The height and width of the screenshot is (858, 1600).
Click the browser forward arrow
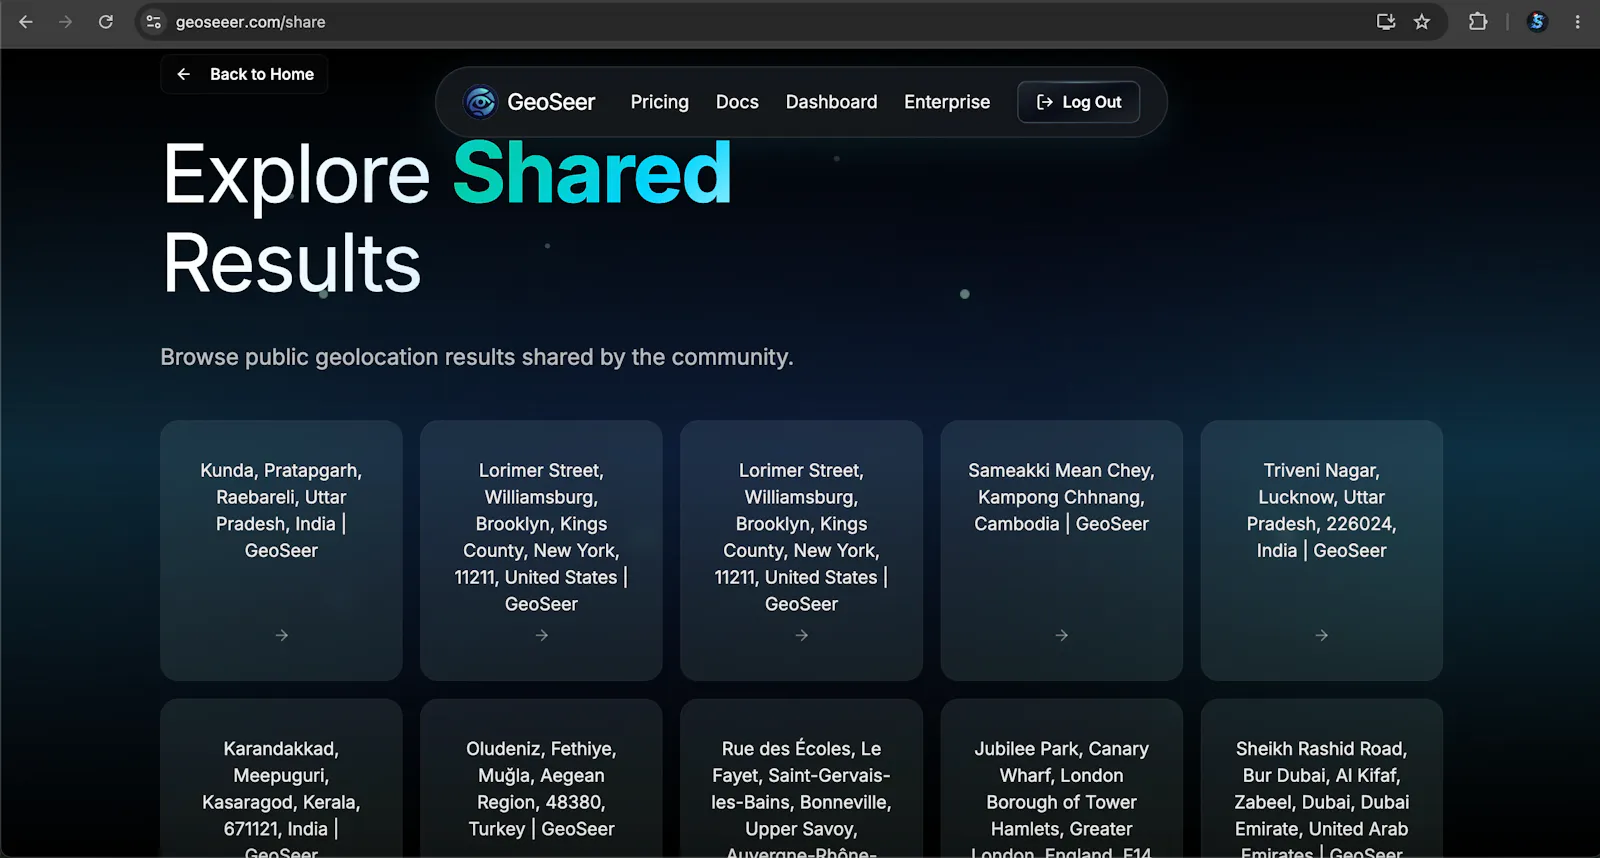(x=66, y=22)
